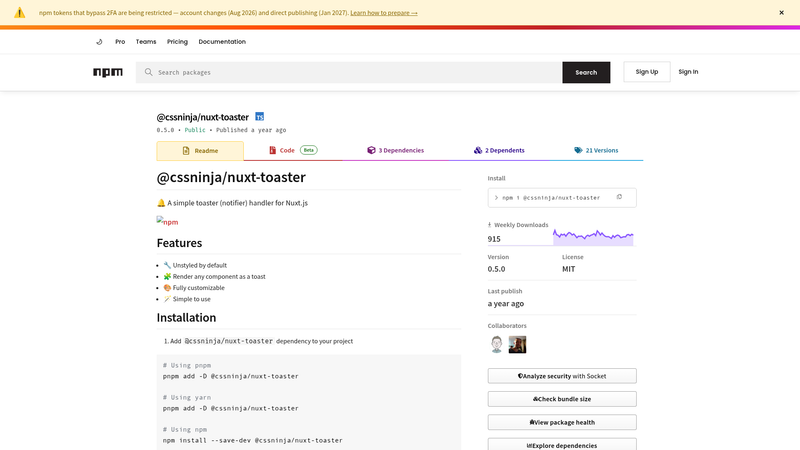Click the install command box
This screenshot has height=450, width=800.
[562, 197]
